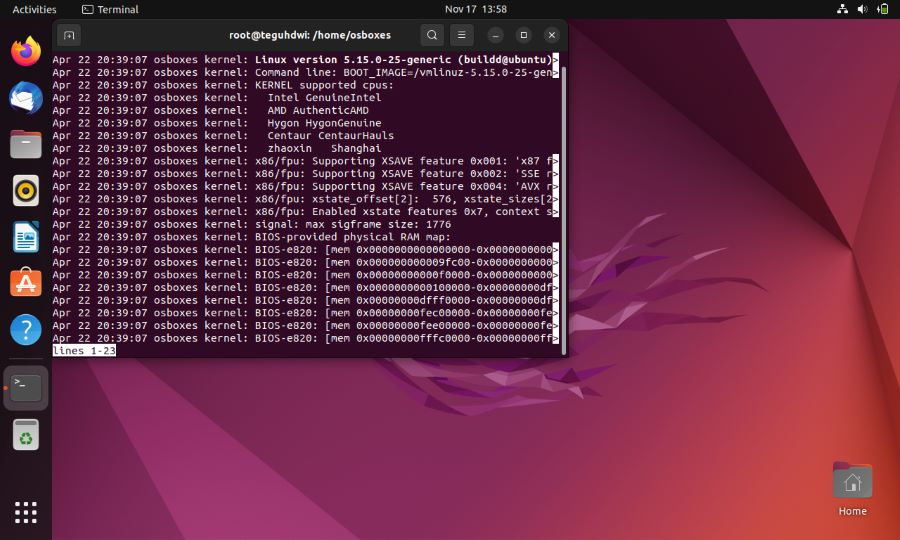Click the XSAVE feature 0x001 line
Viewport: 900px width, 540px height.
305,161
